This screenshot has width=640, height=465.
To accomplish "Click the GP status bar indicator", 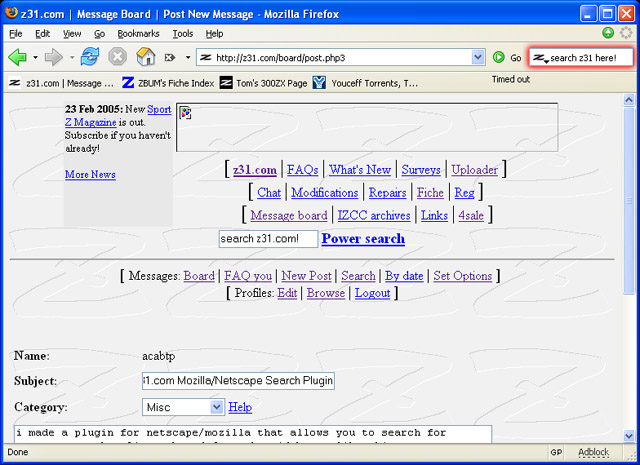I will tap(556, 452).
